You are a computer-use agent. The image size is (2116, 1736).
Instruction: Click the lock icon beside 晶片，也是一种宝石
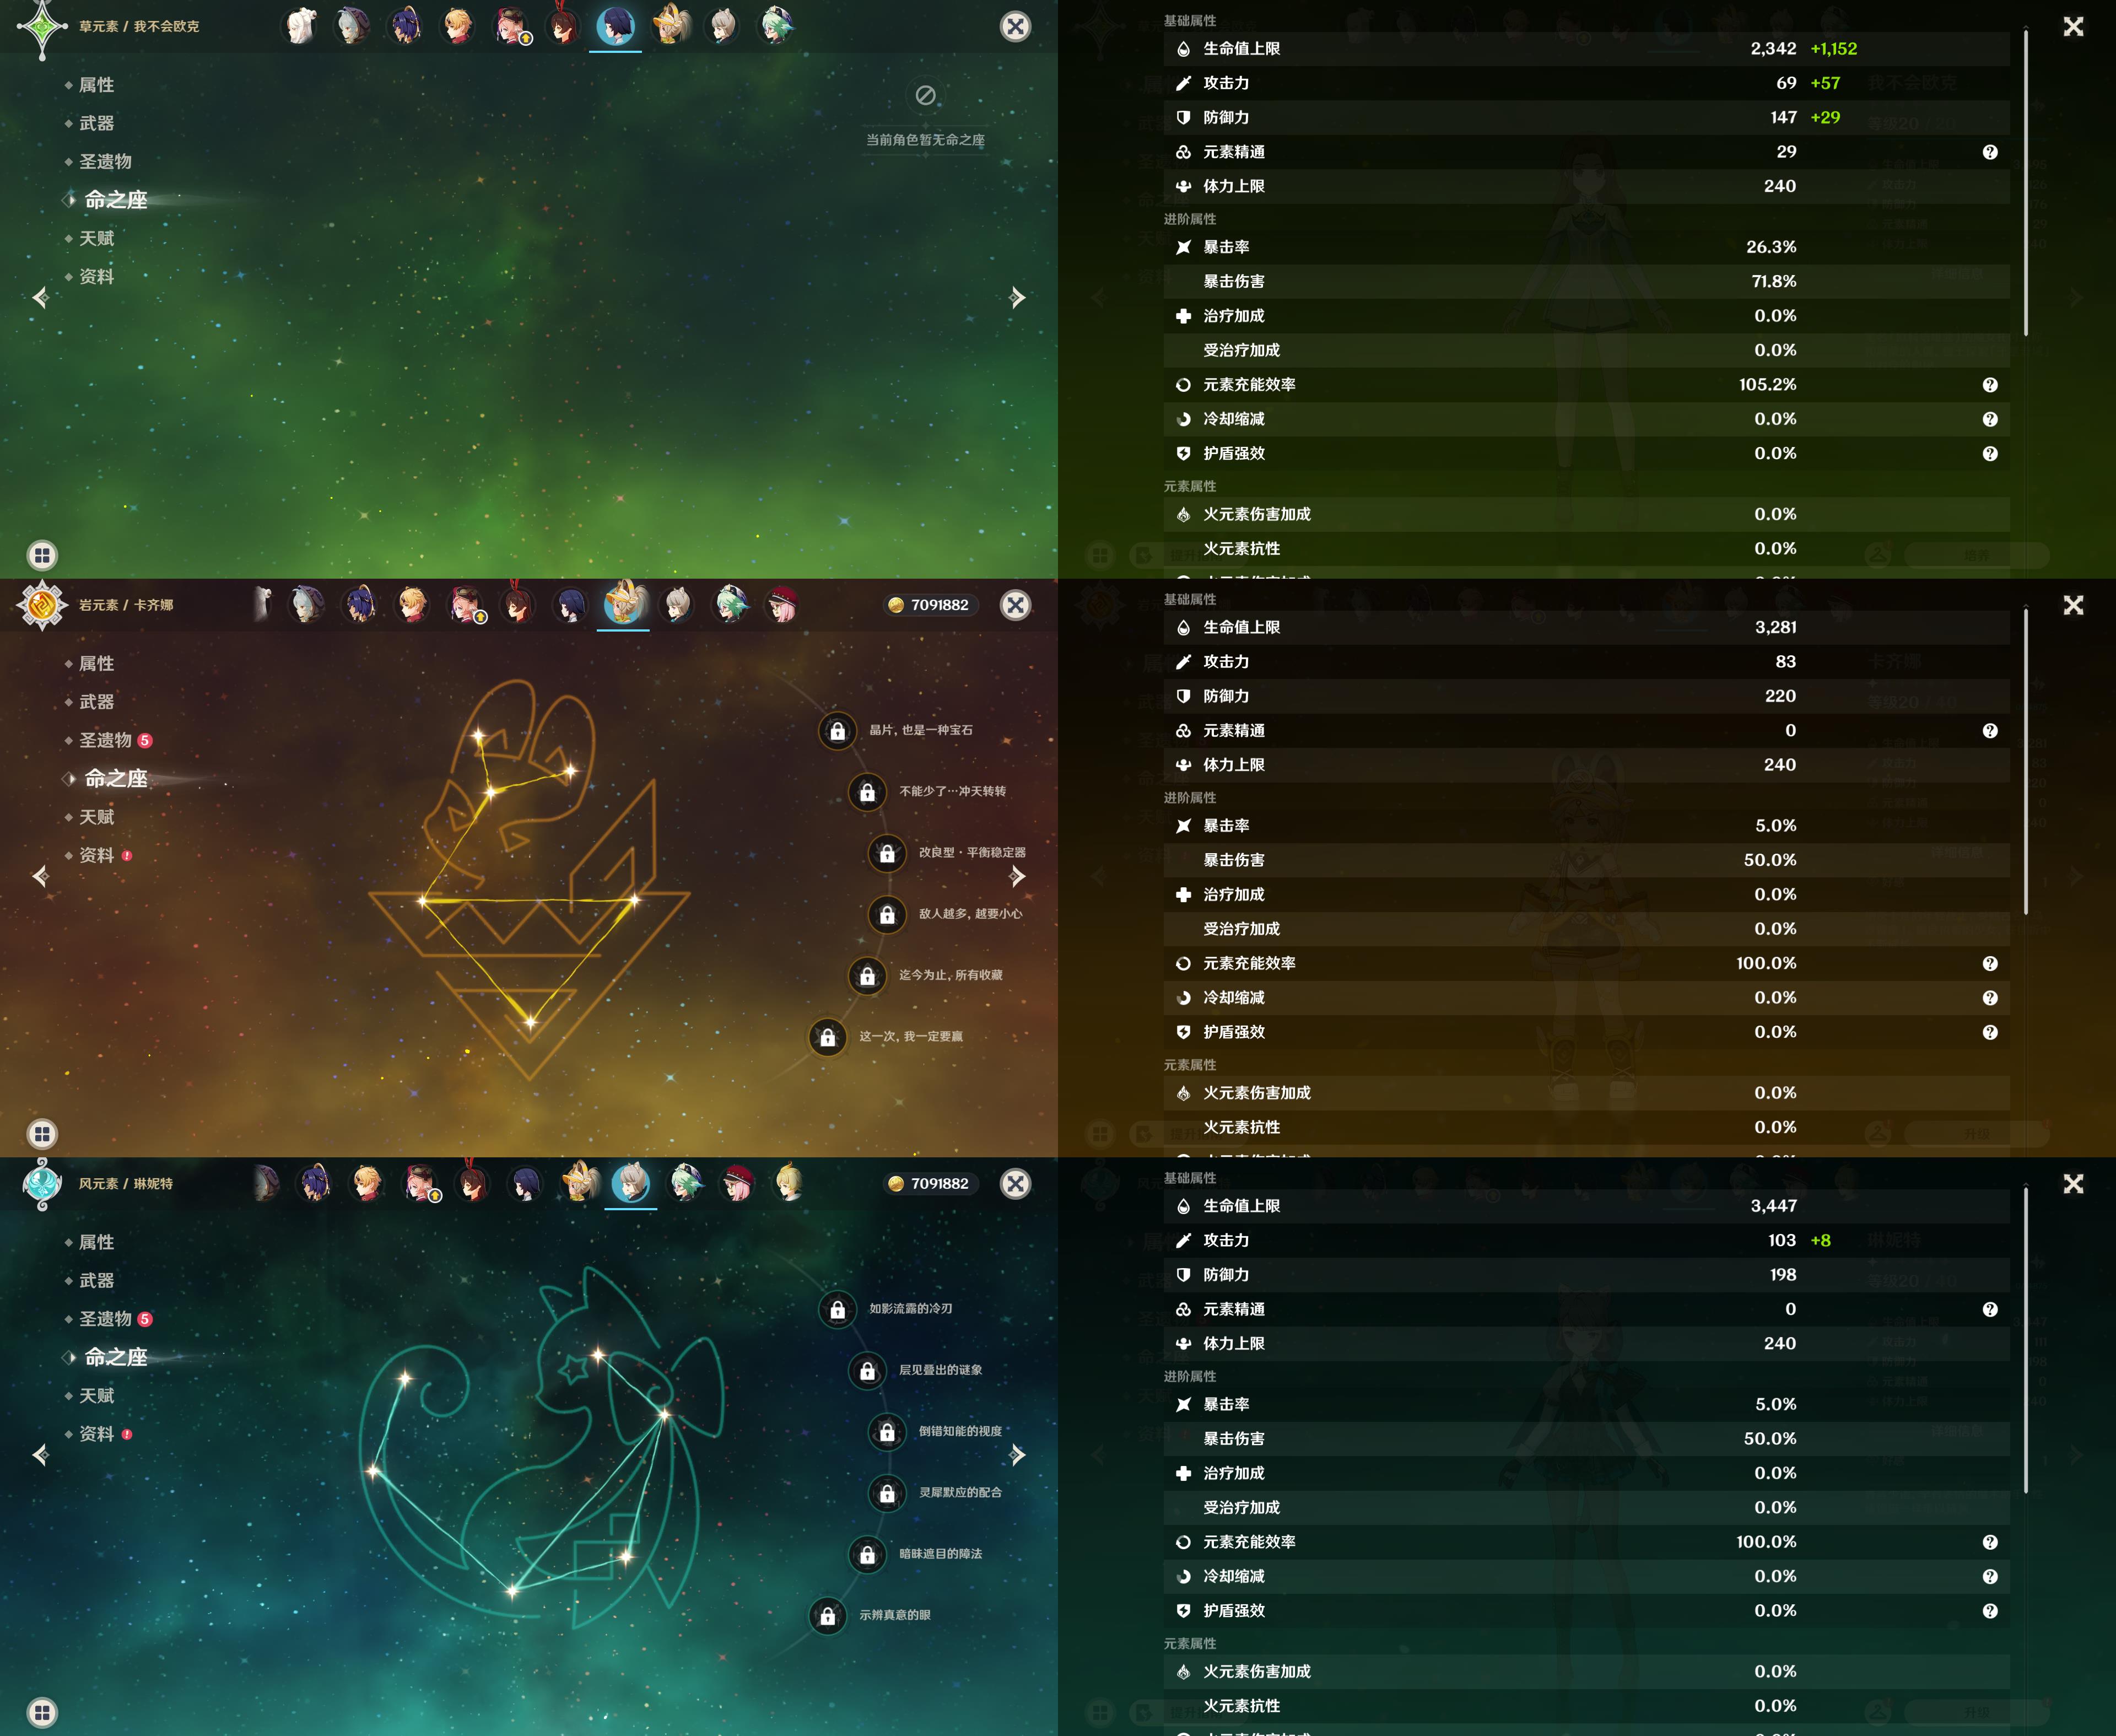tap(838, 731)
